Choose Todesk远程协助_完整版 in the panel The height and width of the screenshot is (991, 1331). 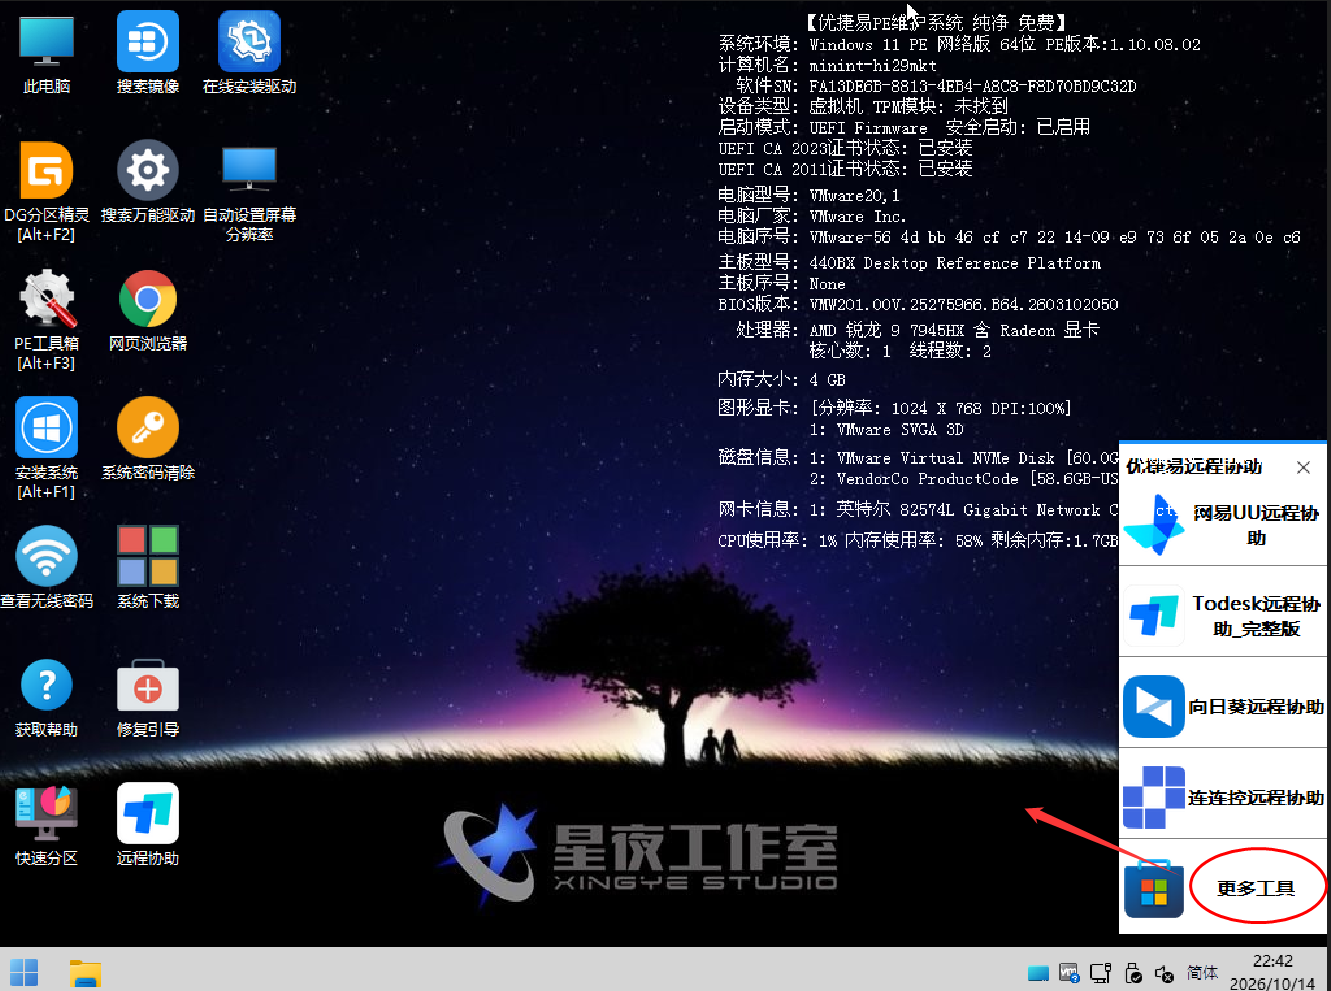click(1223, 615)
